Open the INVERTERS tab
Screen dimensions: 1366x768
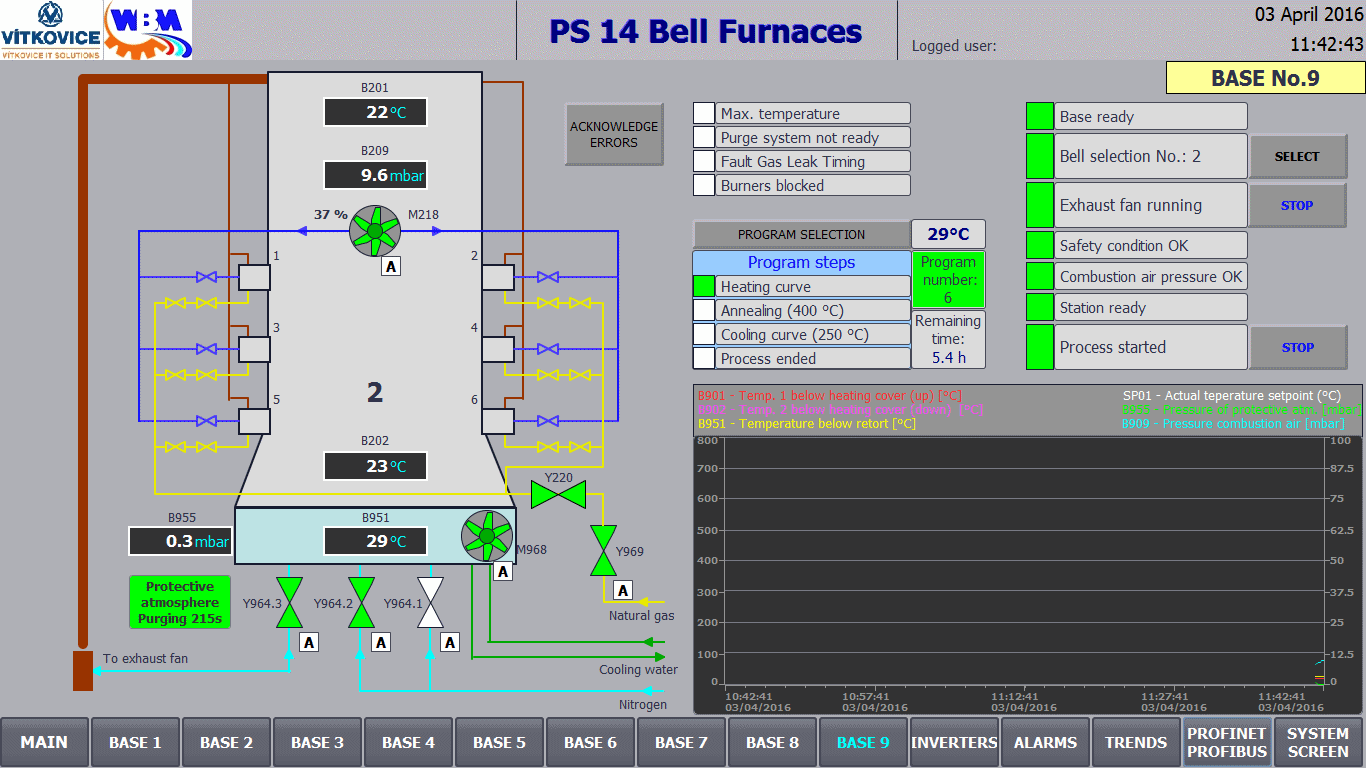point(954,742)
